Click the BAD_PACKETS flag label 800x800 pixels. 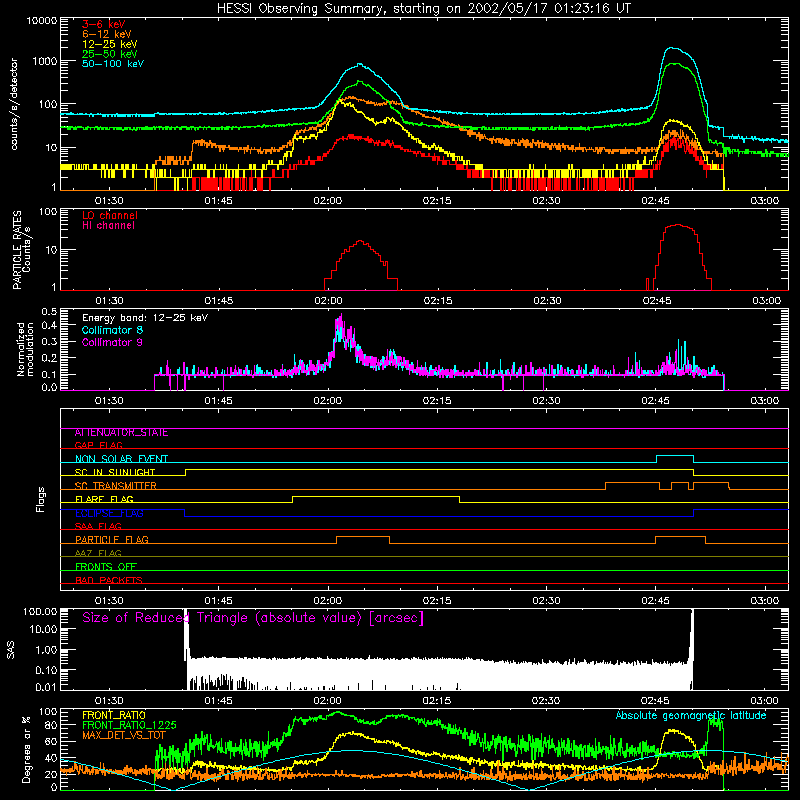click(109, 580)
